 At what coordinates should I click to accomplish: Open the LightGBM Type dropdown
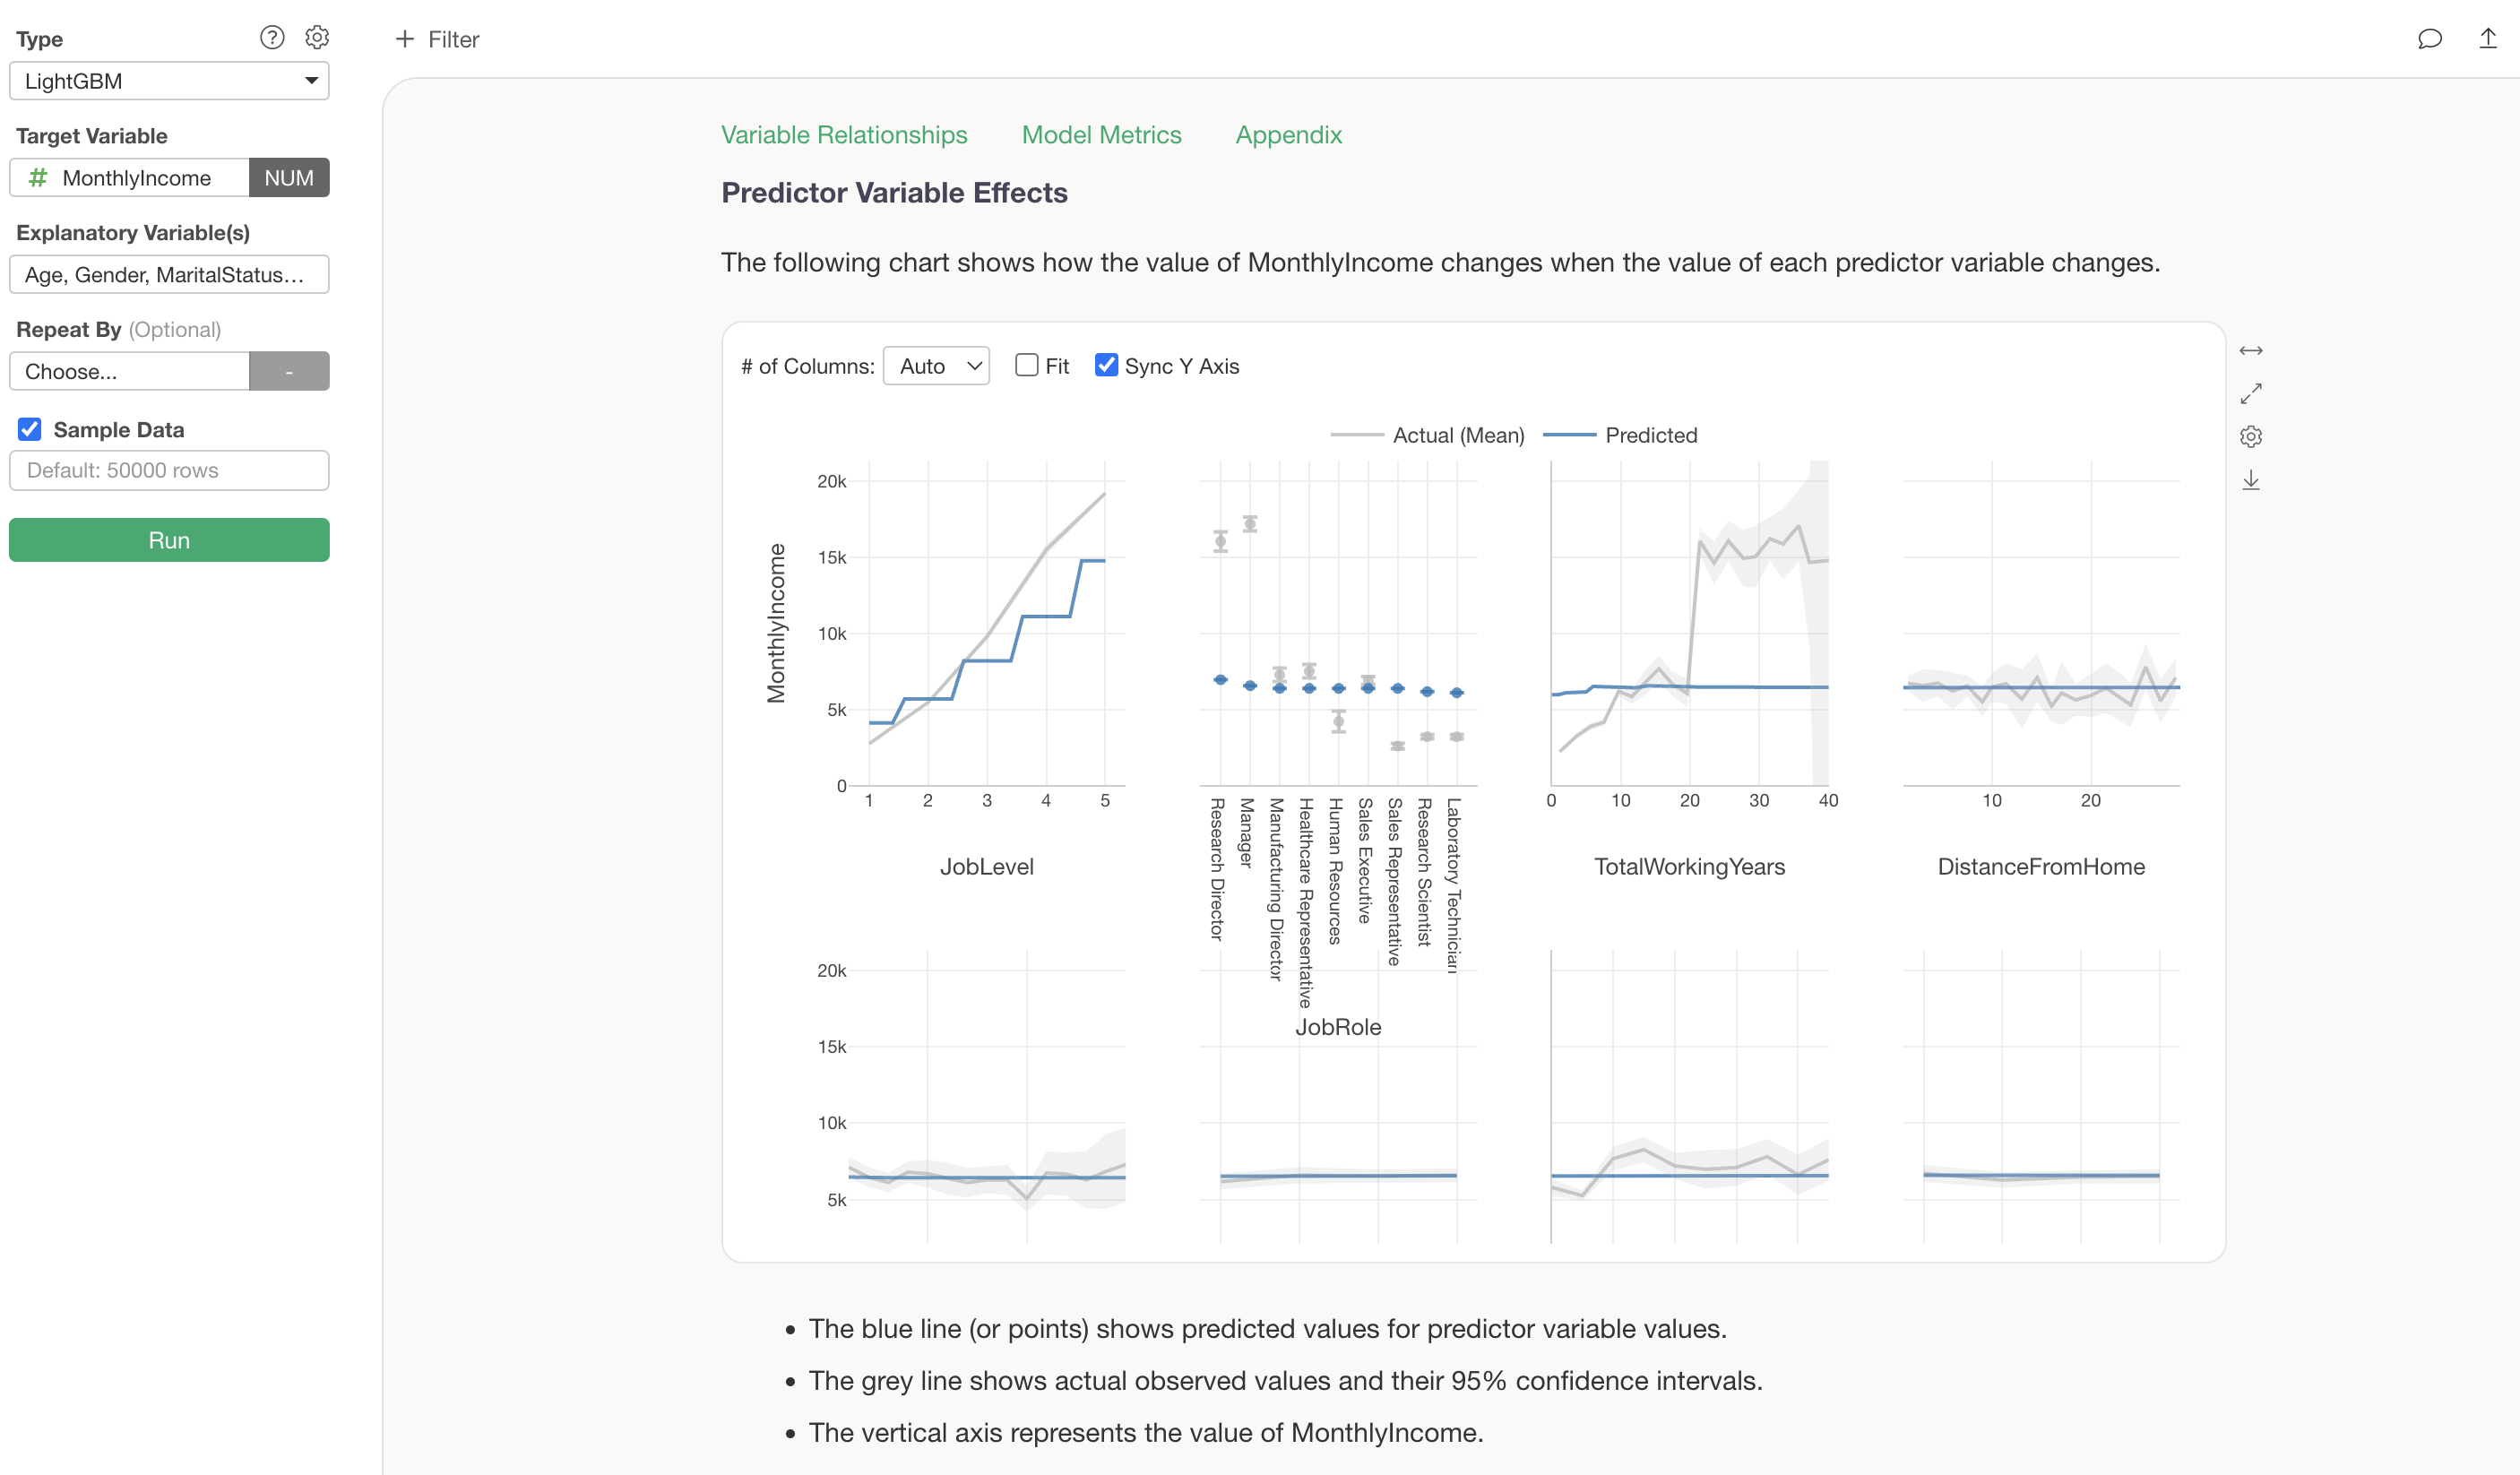[x=169, y=81]
